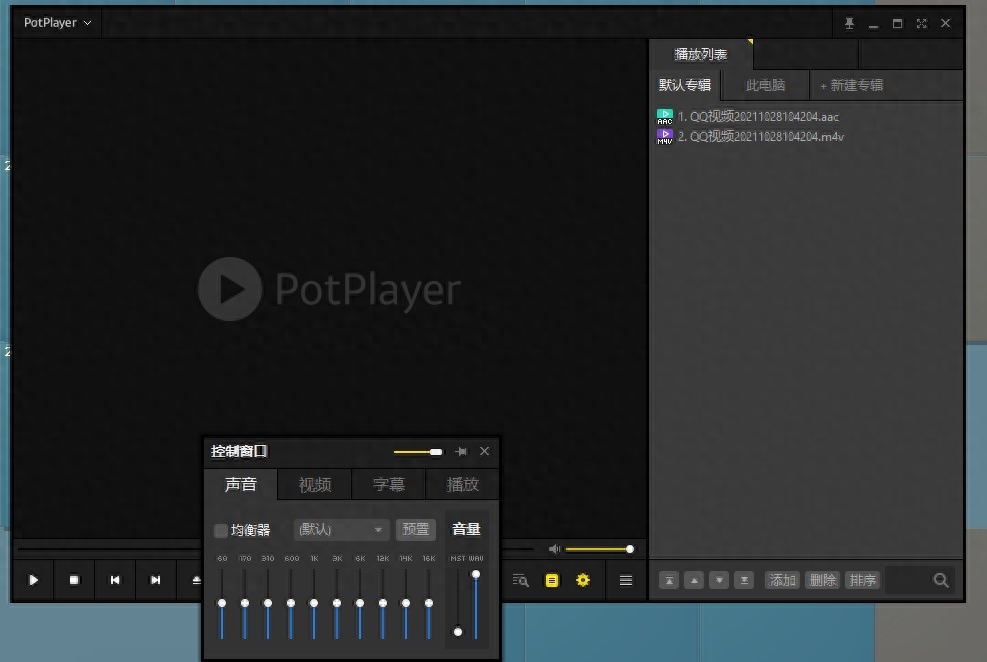The height and width of the screenshot is (662, 987).
Task: Expand the (默认) equalizer preset dropdown
Action: pyautogui.click(x=342, y=530)
